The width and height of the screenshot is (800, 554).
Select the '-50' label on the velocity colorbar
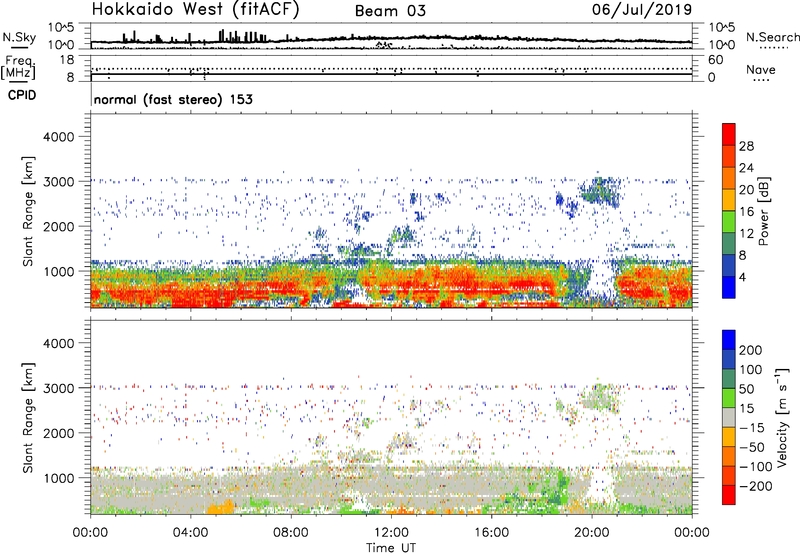click(752, 447)
